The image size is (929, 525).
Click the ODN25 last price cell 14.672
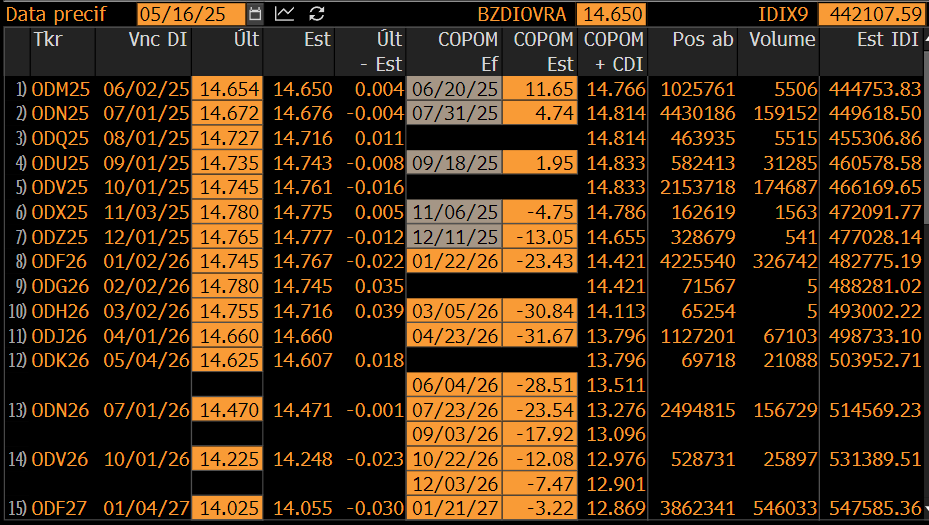(228, 113)
